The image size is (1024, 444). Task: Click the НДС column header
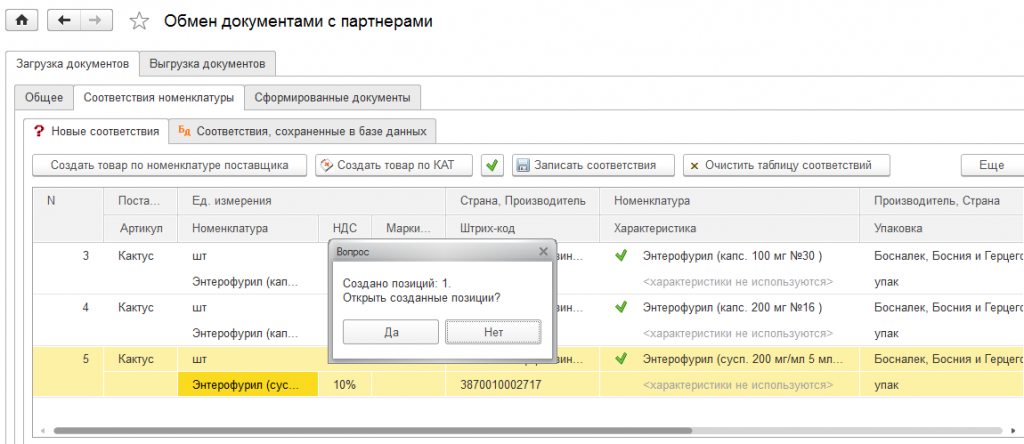pos(345,229)
